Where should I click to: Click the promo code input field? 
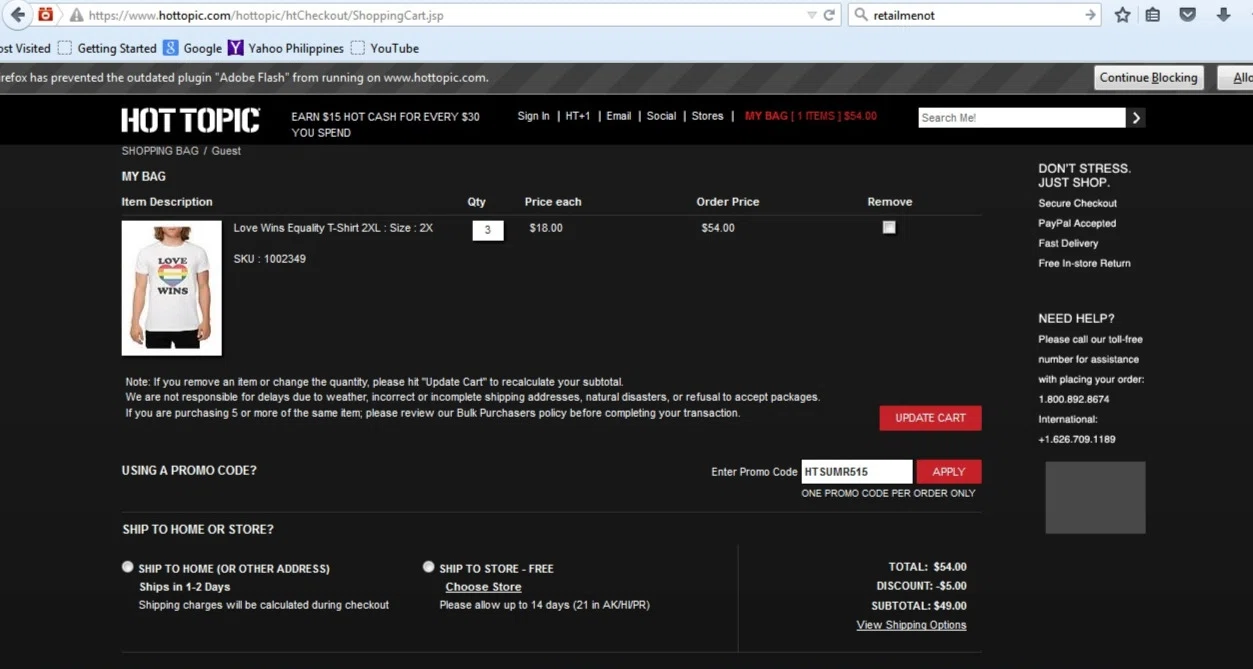coord(857,472)
